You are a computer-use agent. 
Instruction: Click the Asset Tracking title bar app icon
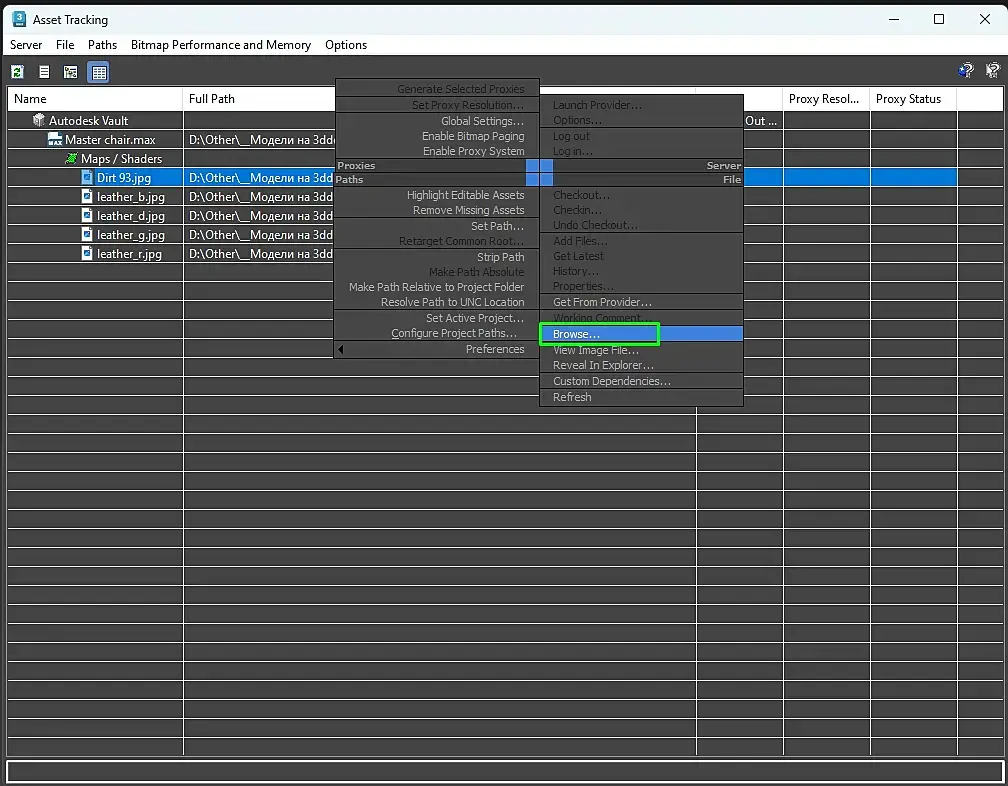click(19, 19)
